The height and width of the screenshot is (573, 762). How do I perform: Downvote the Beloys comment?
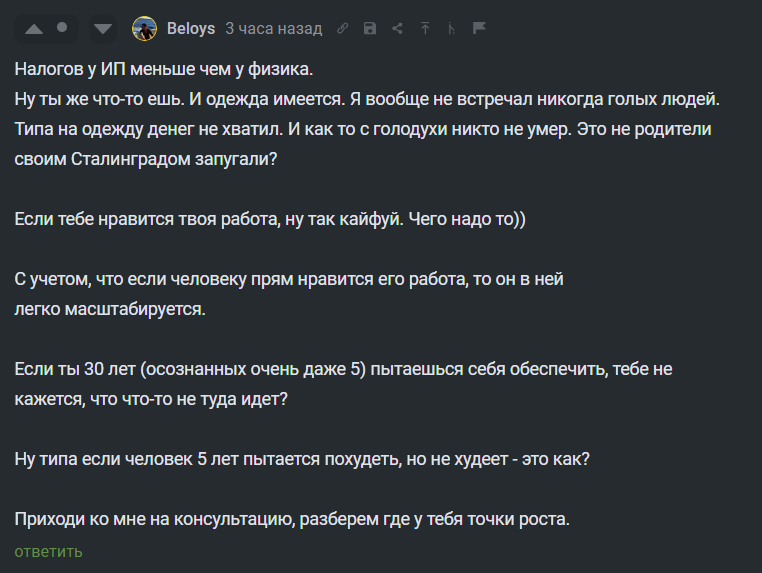click(103, 29)
